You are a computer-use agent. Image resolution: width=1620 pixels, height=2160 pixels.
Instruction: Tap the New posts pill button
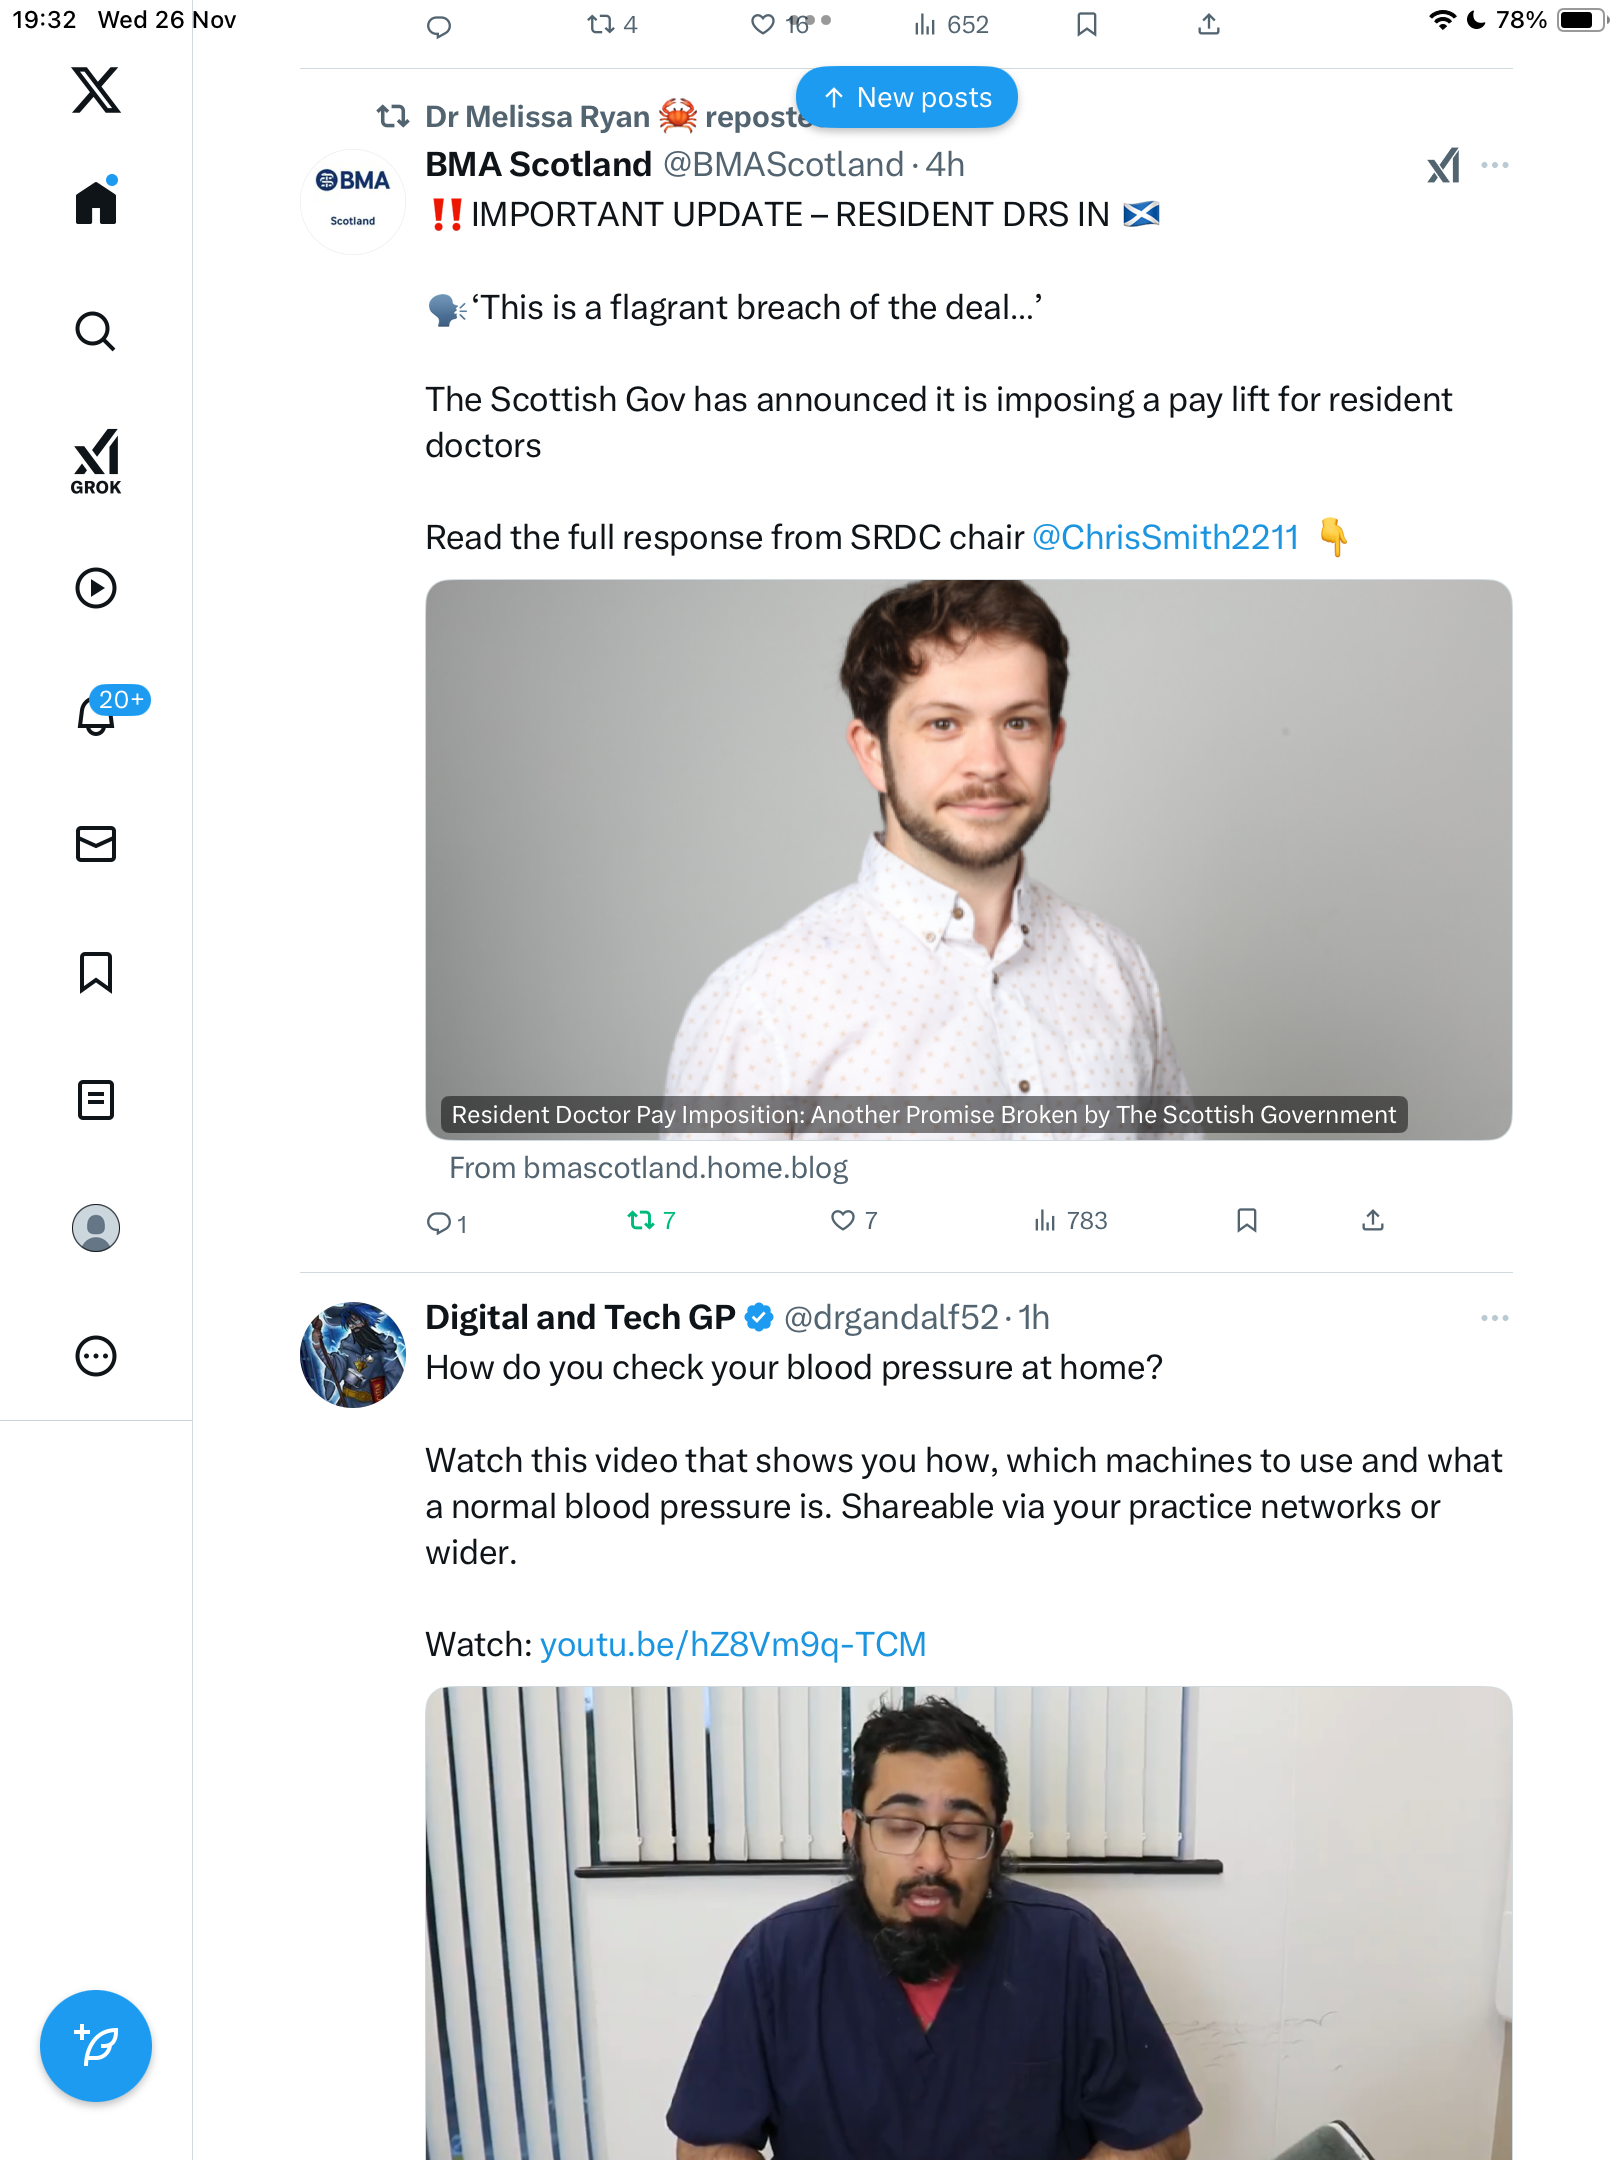pos(907,98)
